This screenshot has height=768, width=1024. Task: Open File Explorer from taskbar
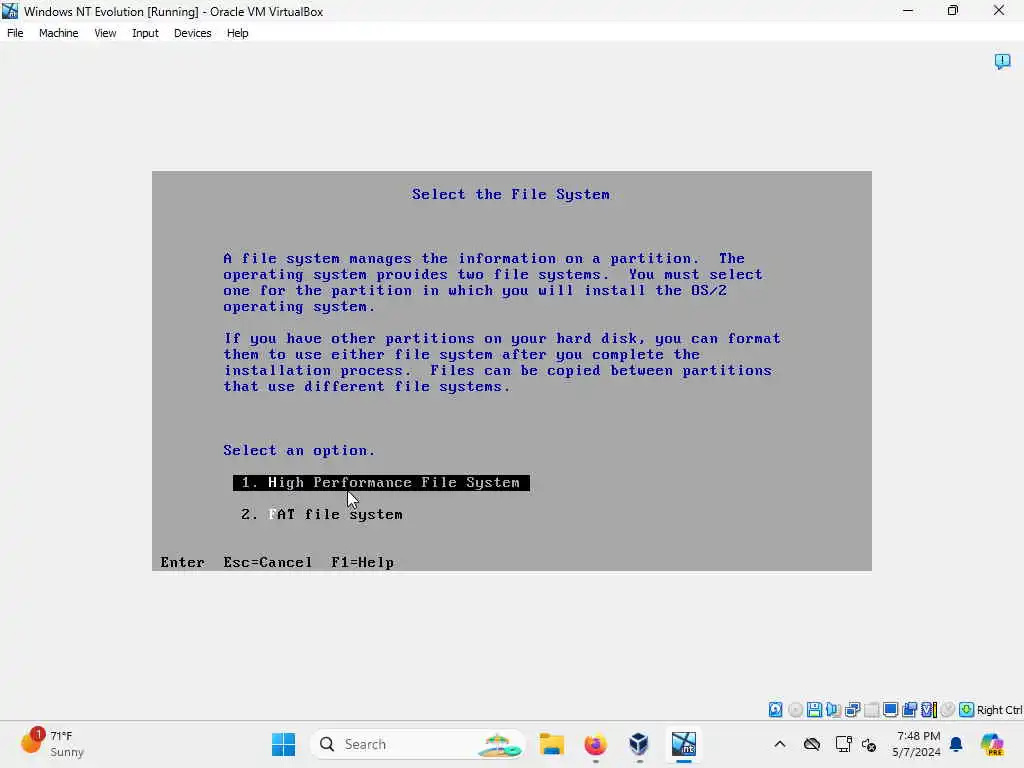click(x=552, y=744)
